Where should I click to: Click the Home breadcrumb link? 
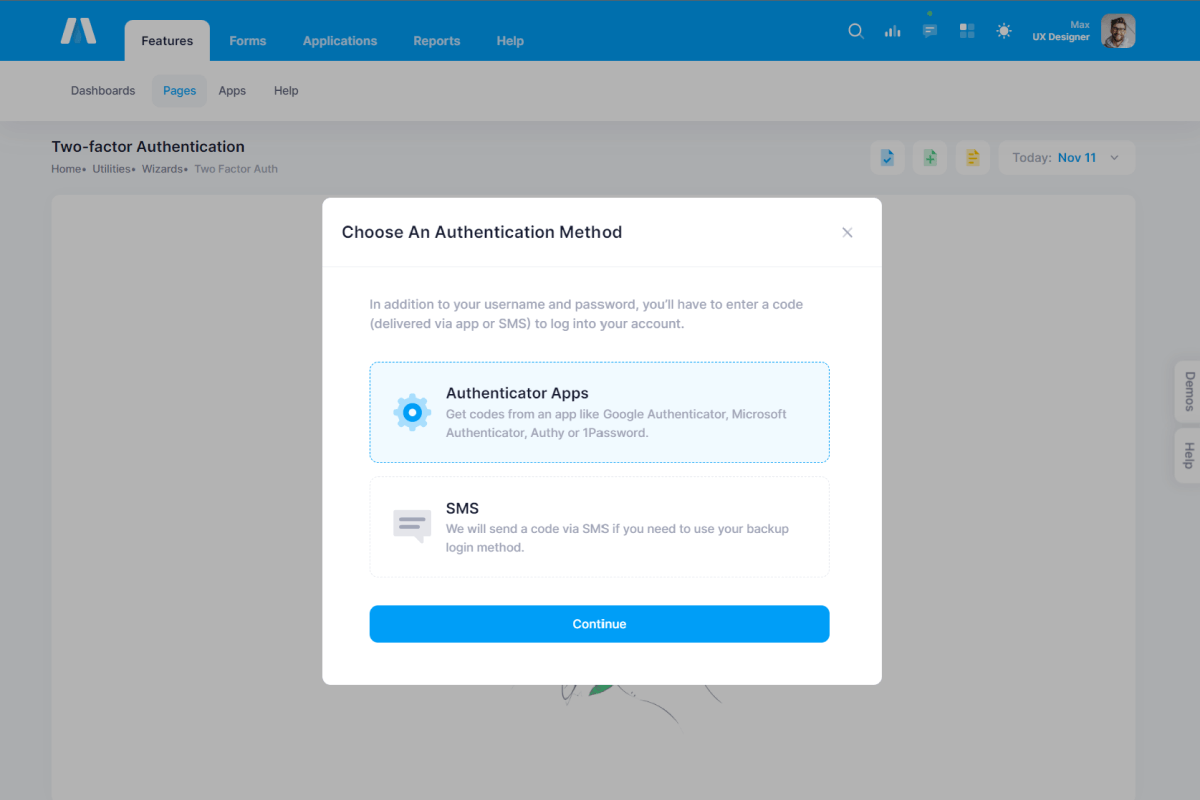tap(66, 169)
